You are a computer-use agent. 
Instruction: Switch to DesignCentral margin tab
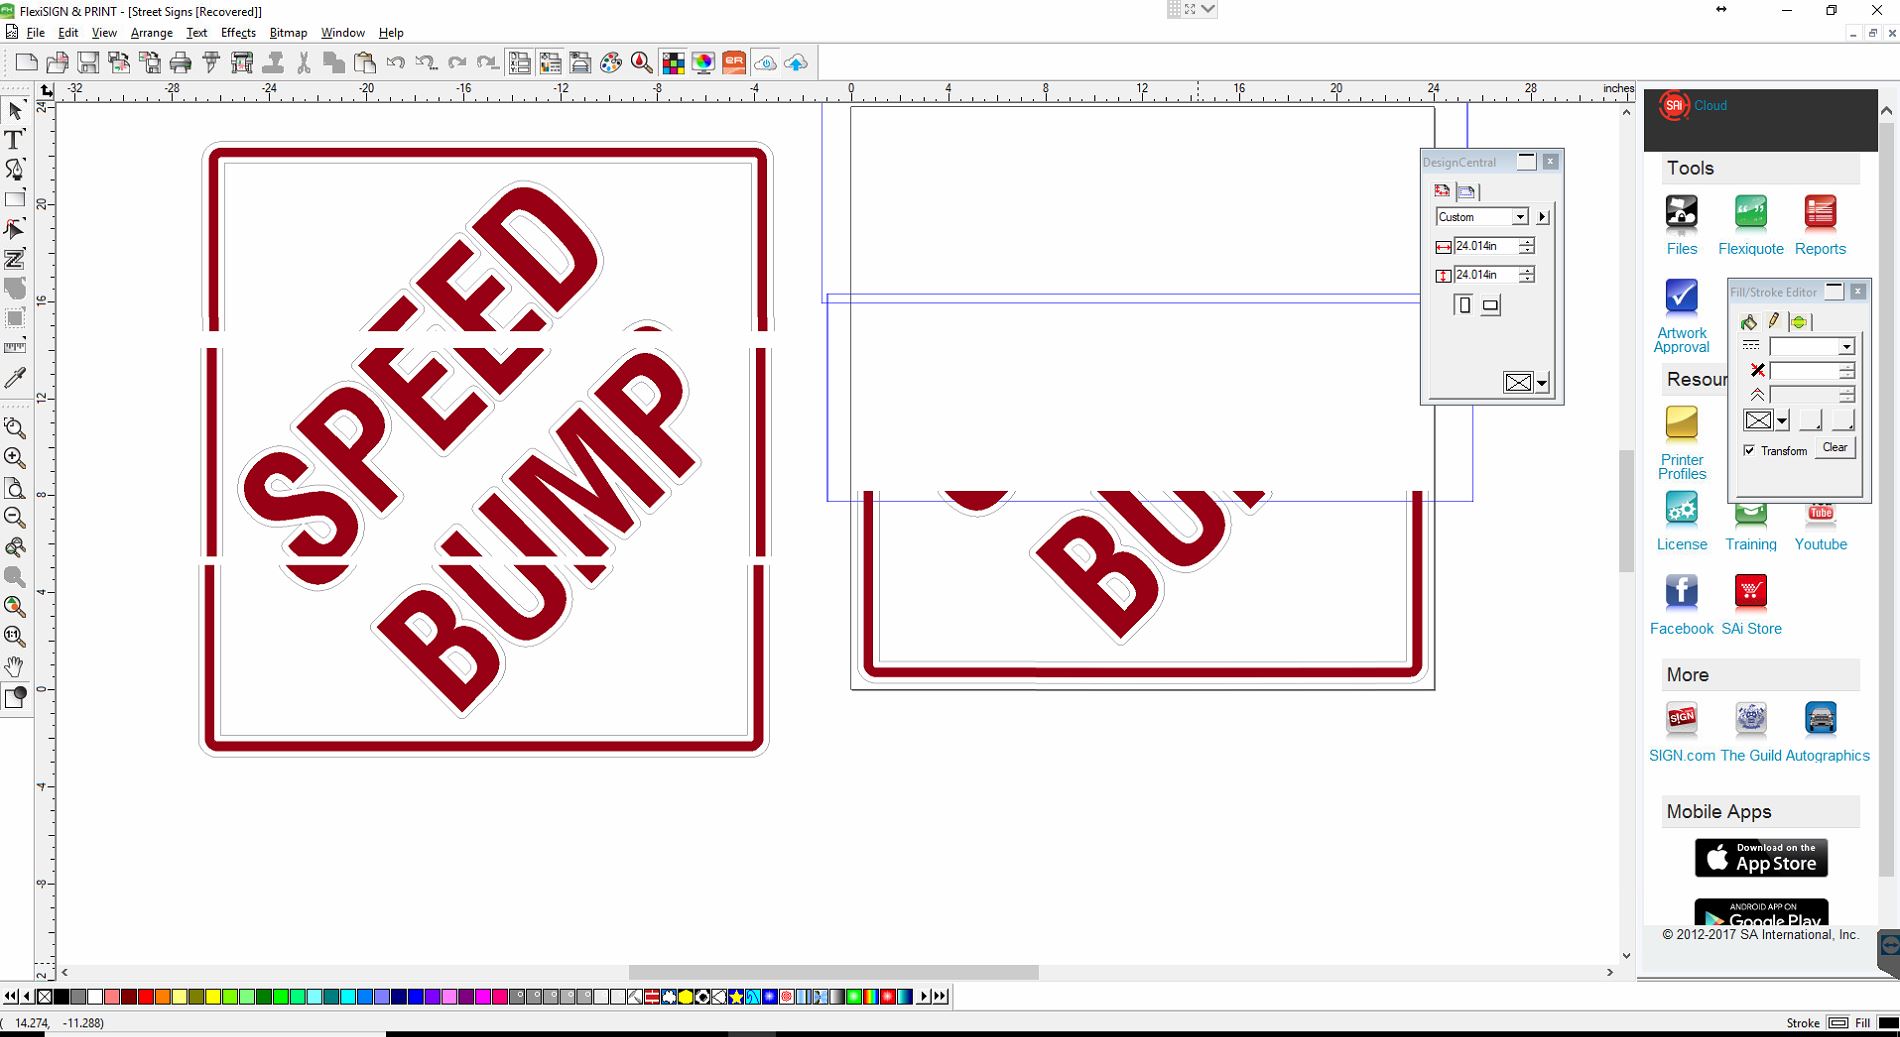(1467, 191)
